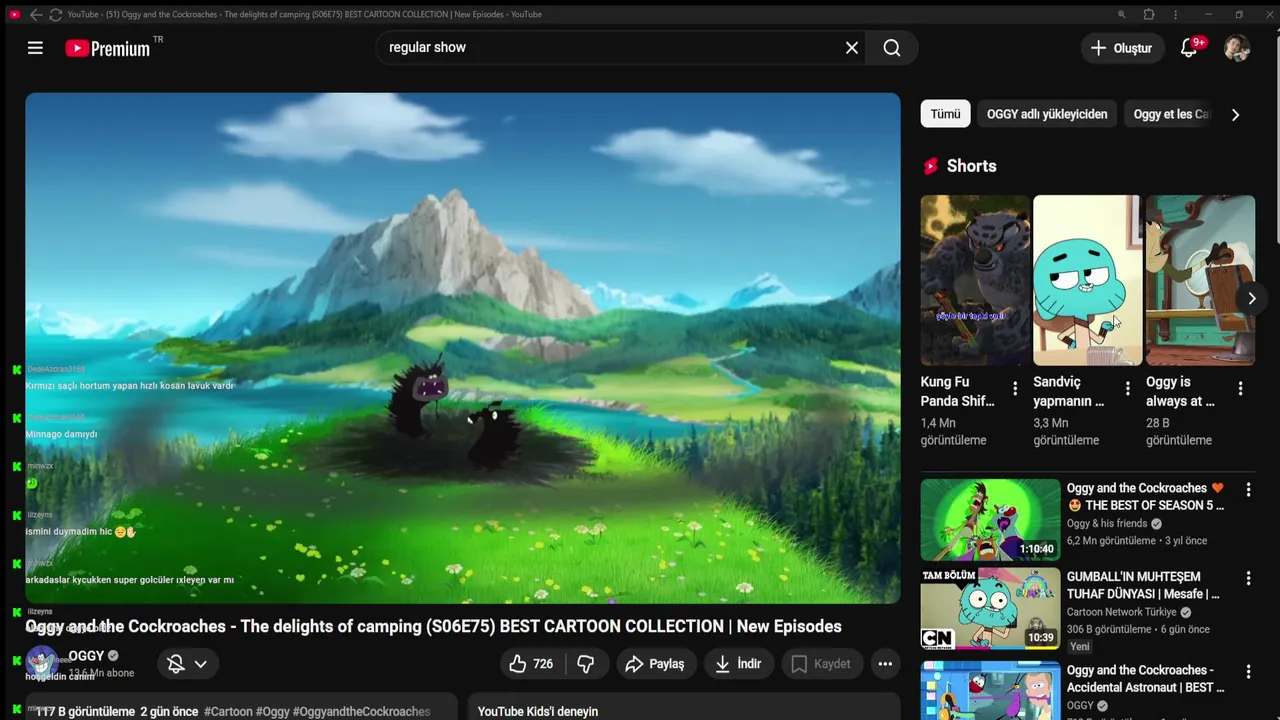Dislike the video with thumbs down

pos(586,664)
